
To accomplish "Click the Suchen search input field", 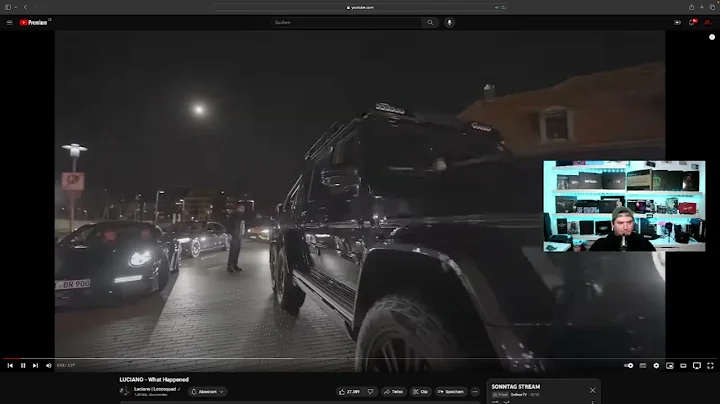I will pos(346,22).
